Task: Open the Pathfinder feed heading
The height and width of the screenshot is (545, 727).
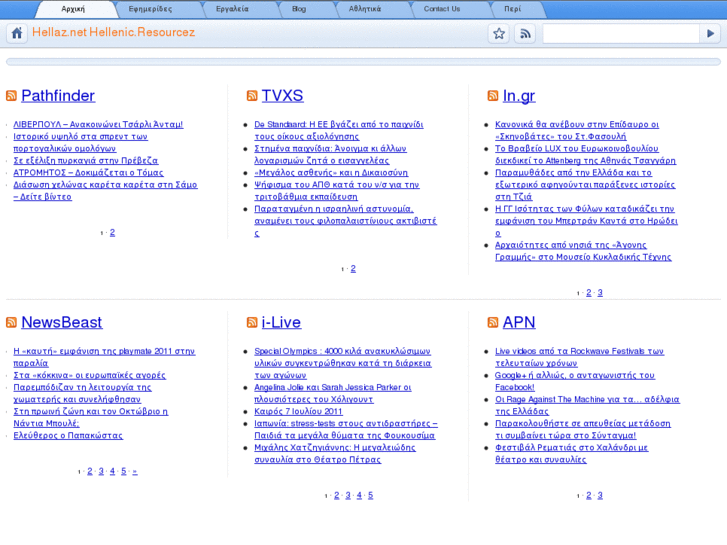Action: [58, 96]
